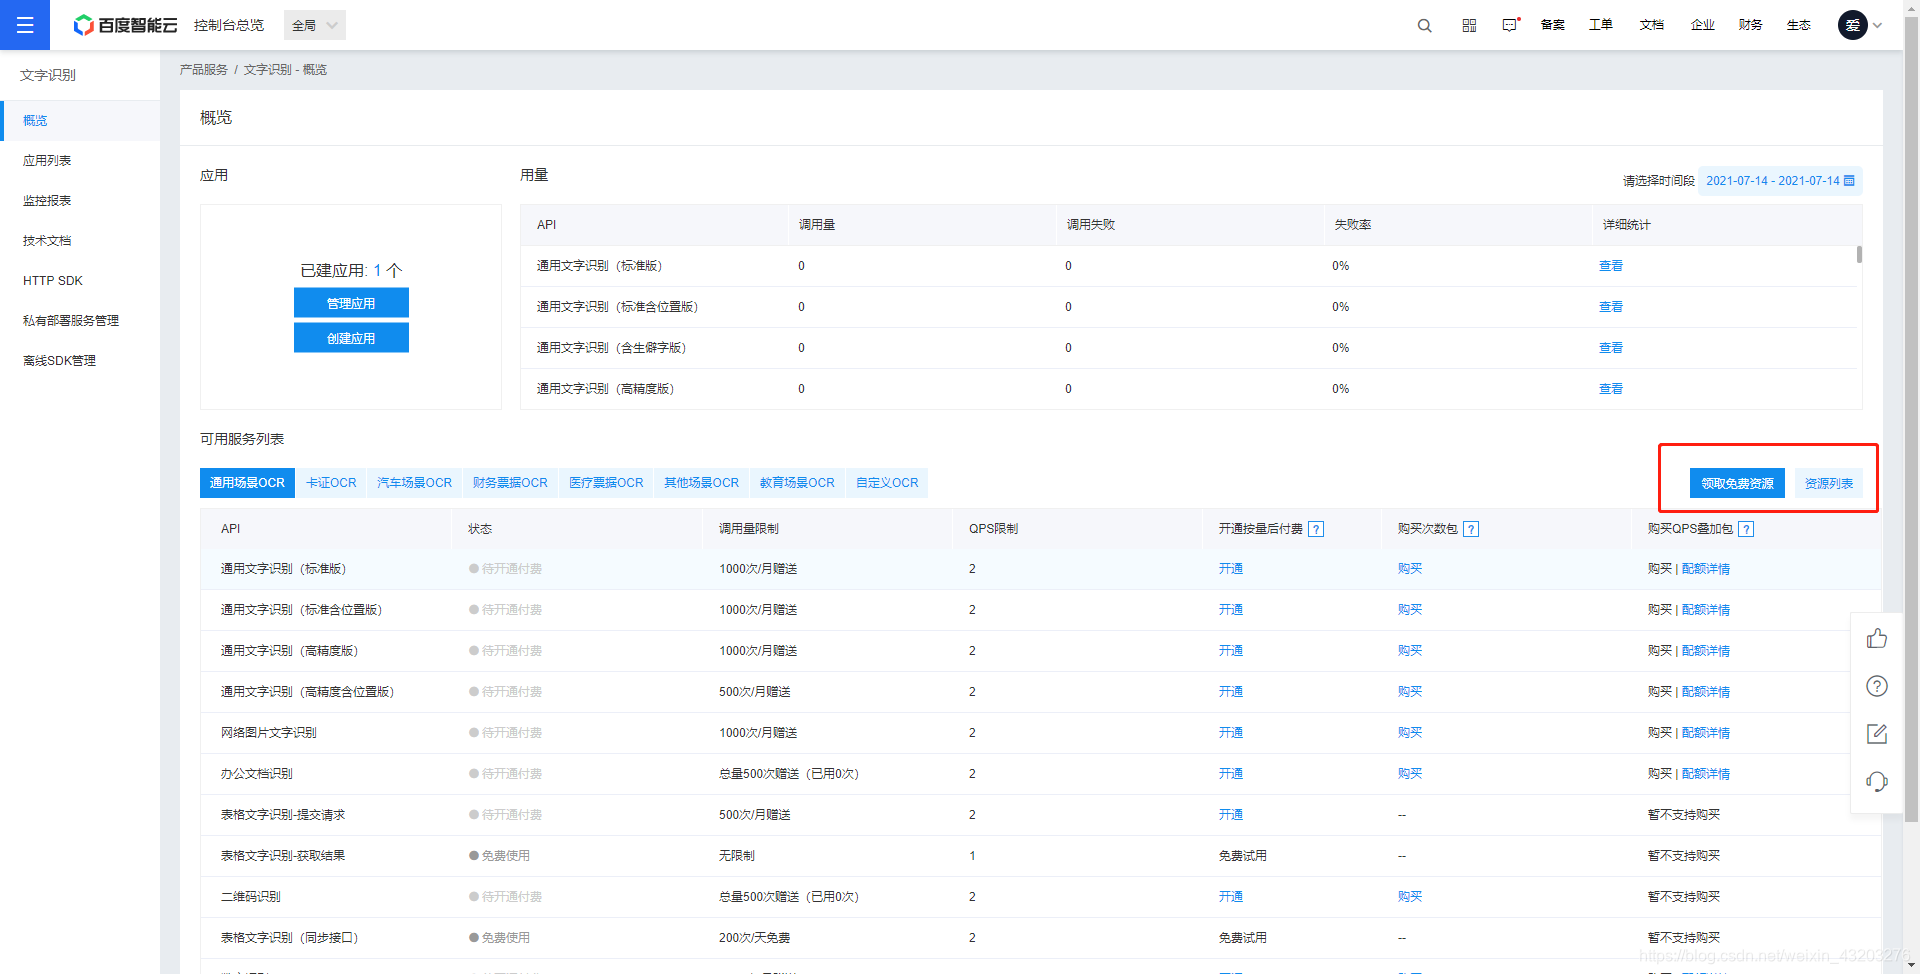The height and width of the screenshot is (974, 1920).
Task: Open 企业 in the top navigation
Action: (x=1703, y=25)
